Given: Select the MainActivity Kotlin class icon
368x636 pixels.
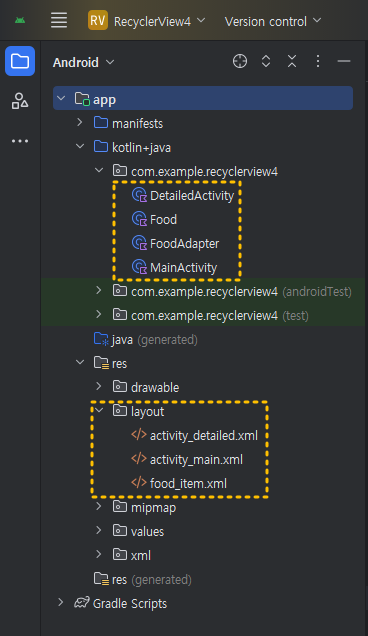Looking at the screenshot, I should [x=139, y=267].
